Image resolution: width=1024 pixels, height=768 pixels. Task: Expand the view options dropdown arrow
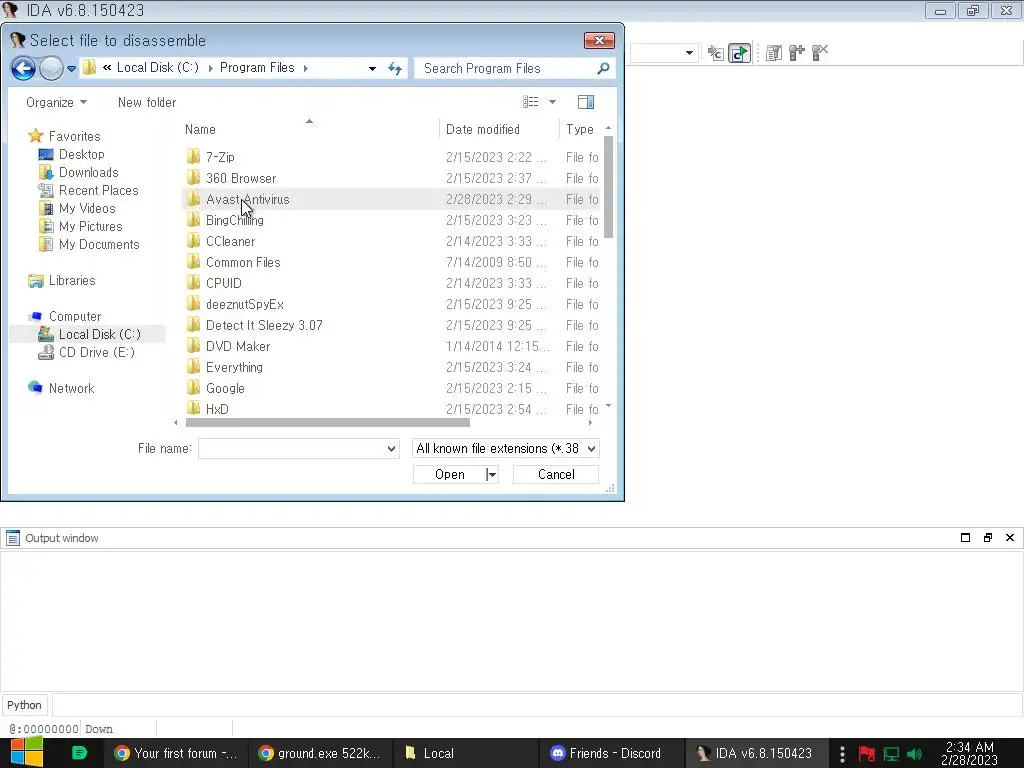point(552,102)
